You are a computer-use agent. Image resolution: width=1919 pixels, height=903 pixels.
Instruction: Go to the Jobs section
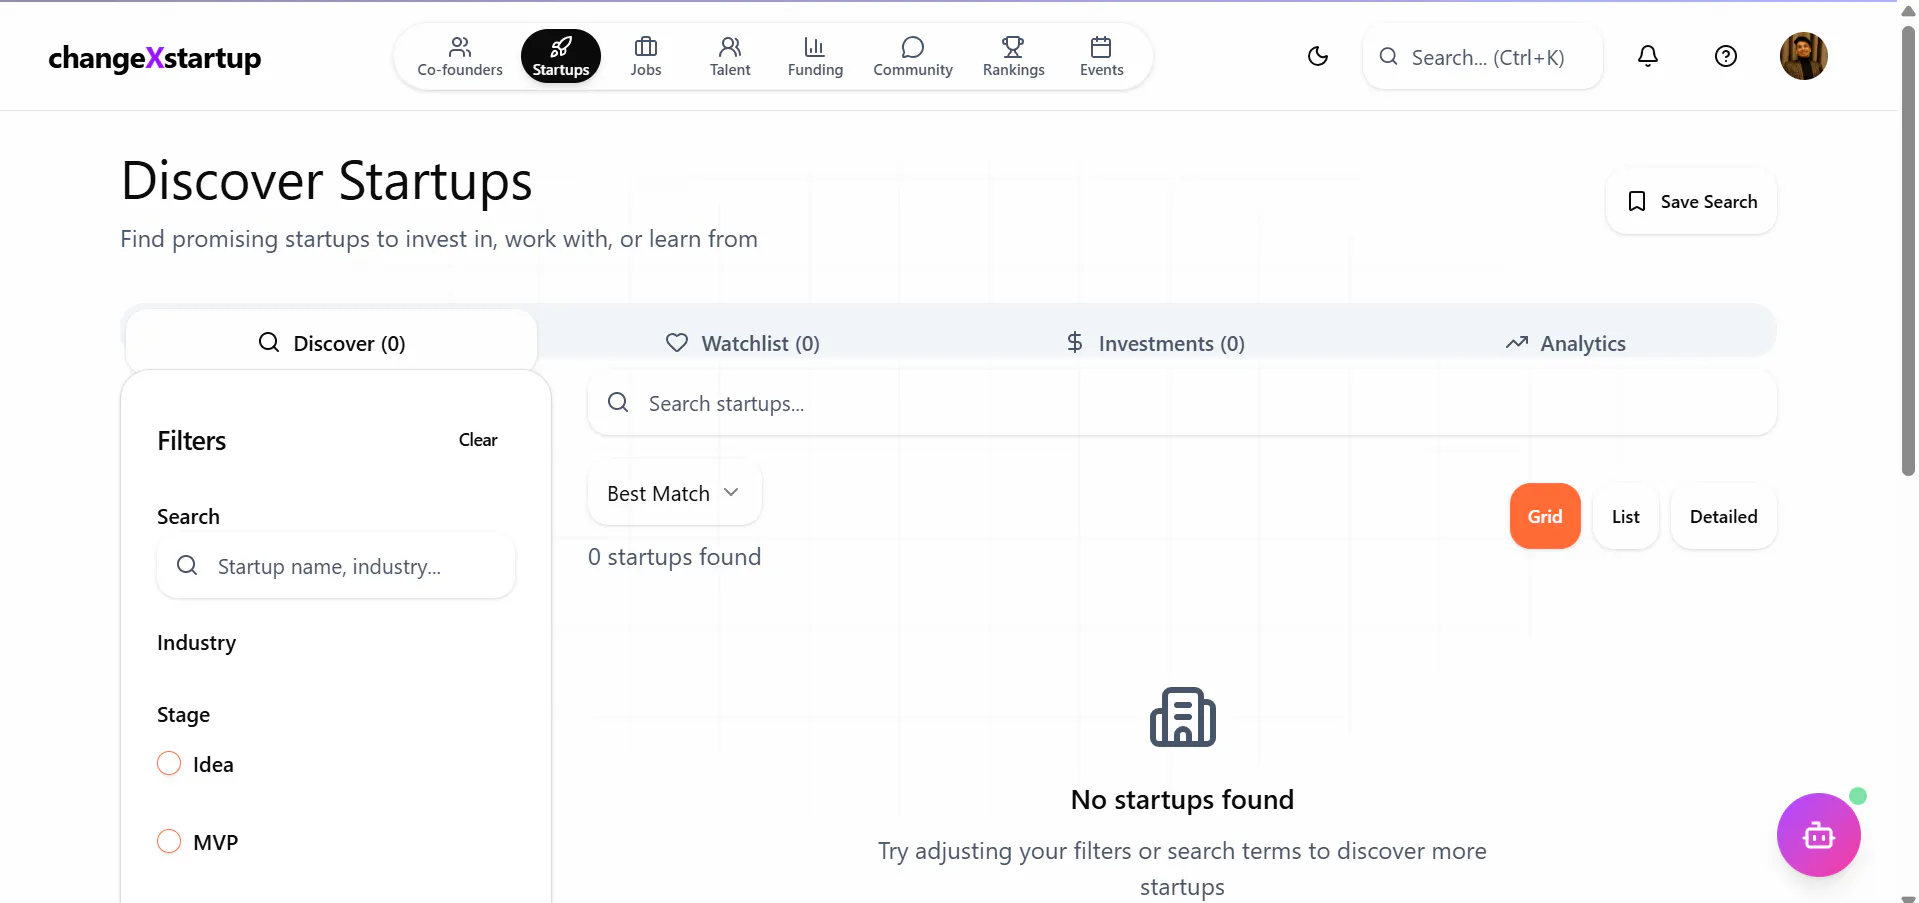click(646, 57)
